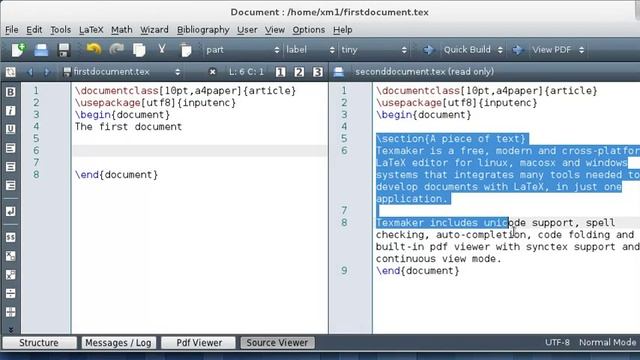Align text right using the sidebar icon
640x360 pixels.
pos(11,186)
